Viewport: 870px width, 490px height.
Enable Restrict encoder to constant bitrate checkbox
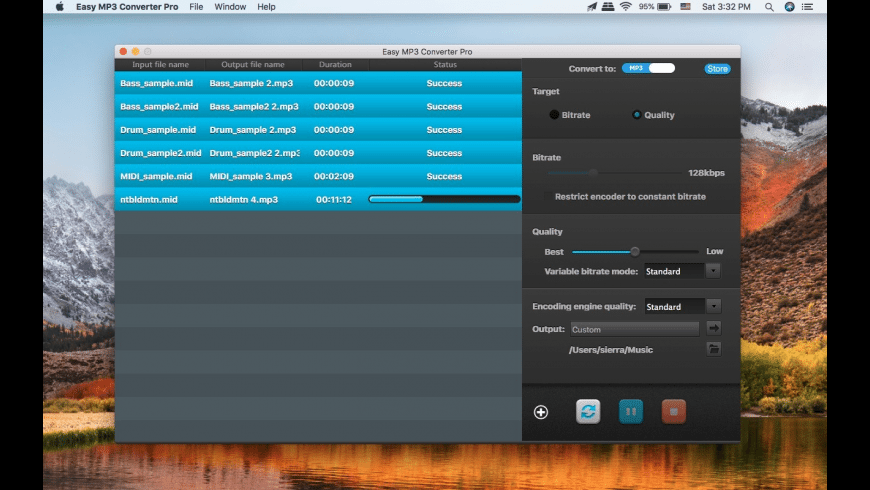pos(548,196)
